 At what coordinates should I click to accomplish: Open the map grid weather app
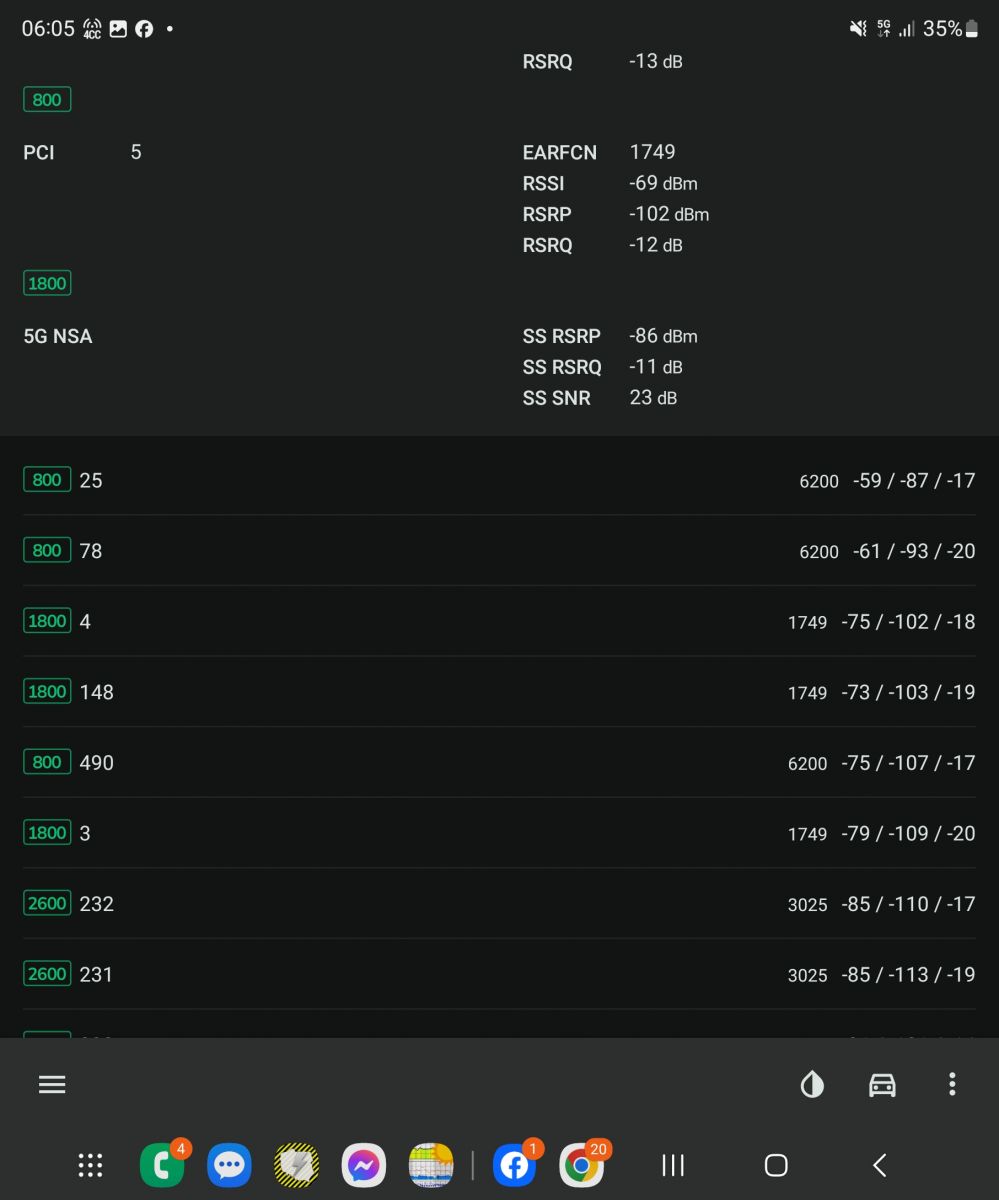tap(431, 1165)
